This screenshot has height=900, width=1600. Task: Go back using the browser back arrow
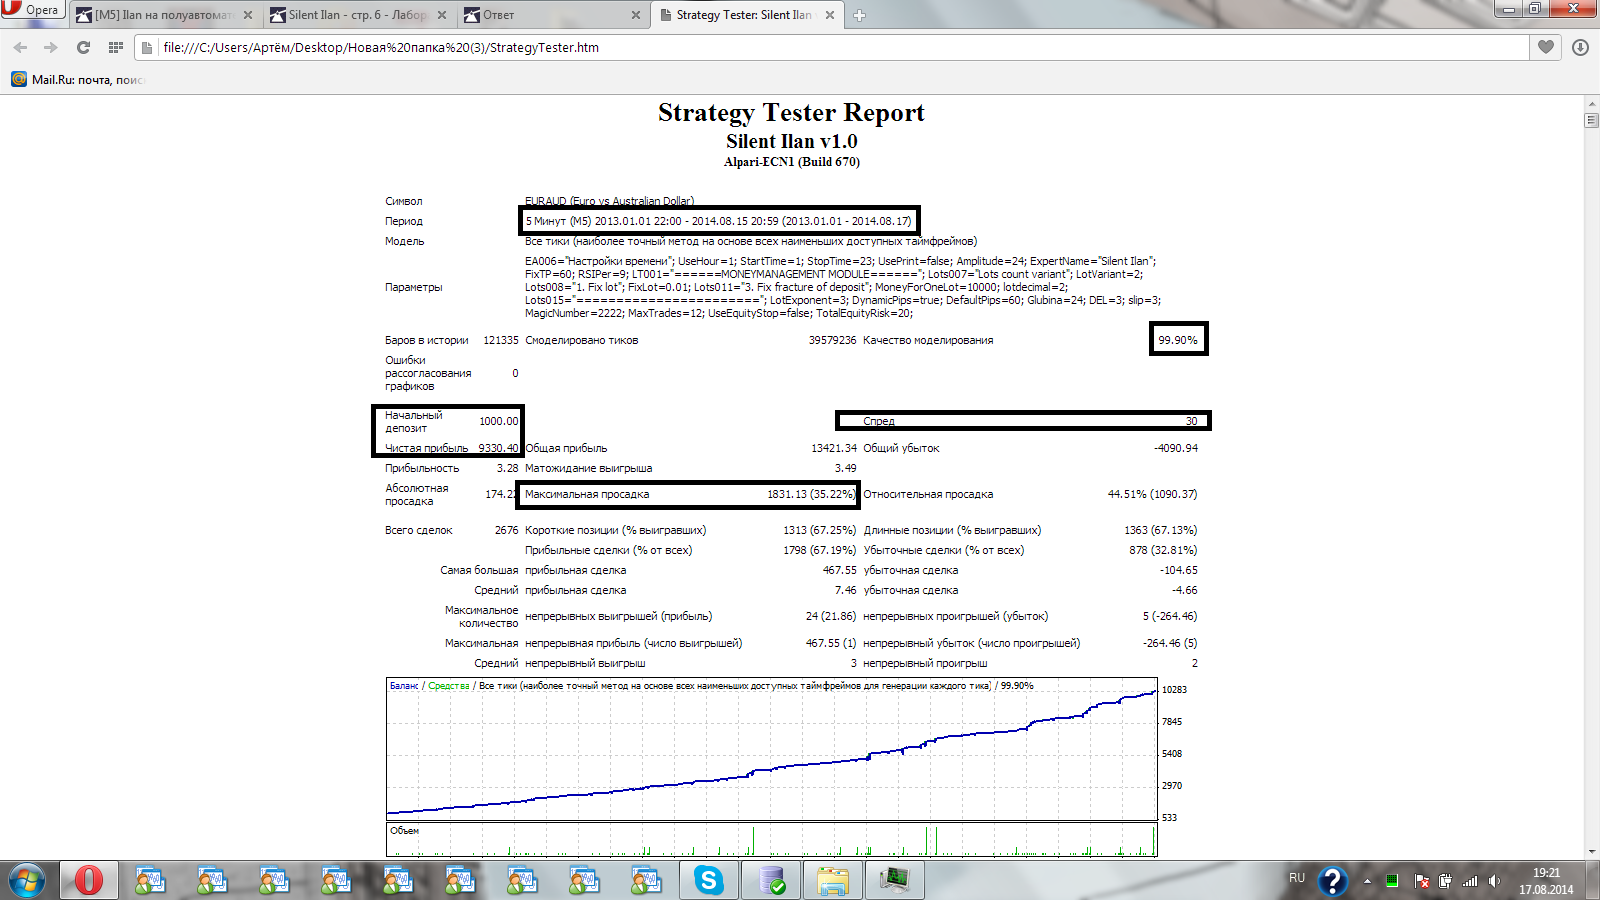(x=20, y=47)
